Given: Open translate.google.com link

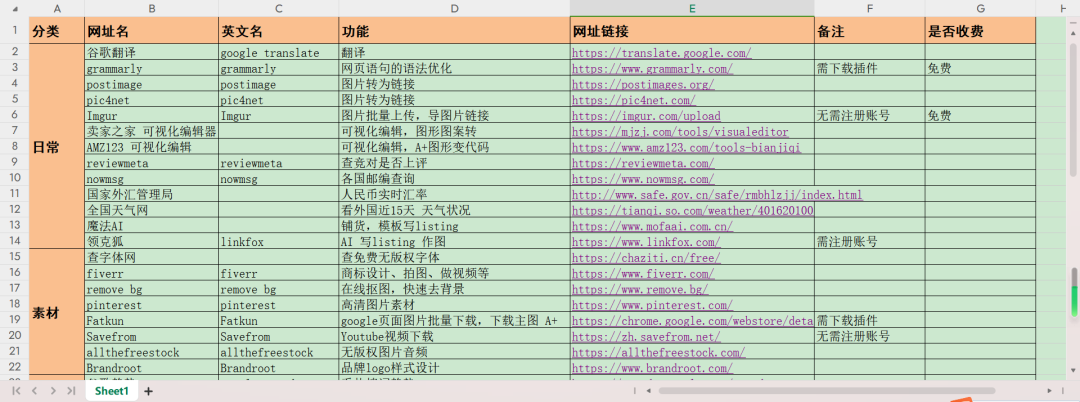Looking at the screenshot, I should [x=661, y=53].
